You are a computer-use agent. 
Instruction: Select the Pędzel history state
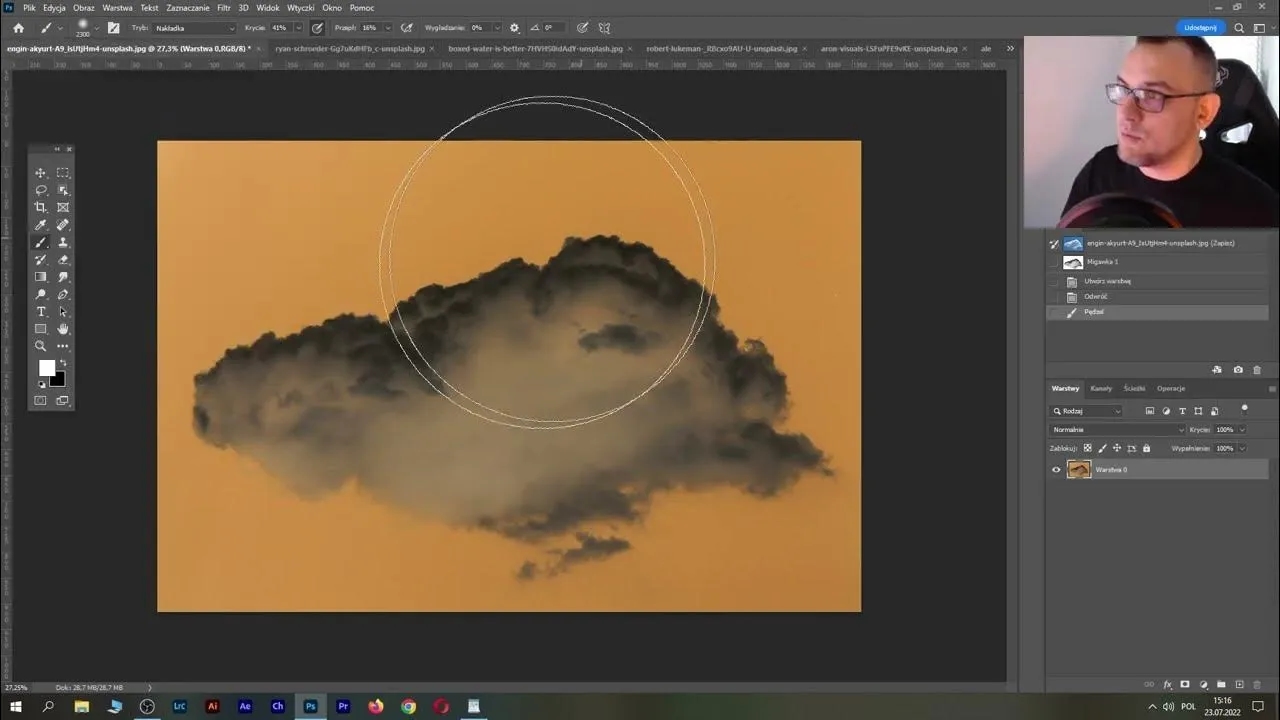(x=1095, y=311)
